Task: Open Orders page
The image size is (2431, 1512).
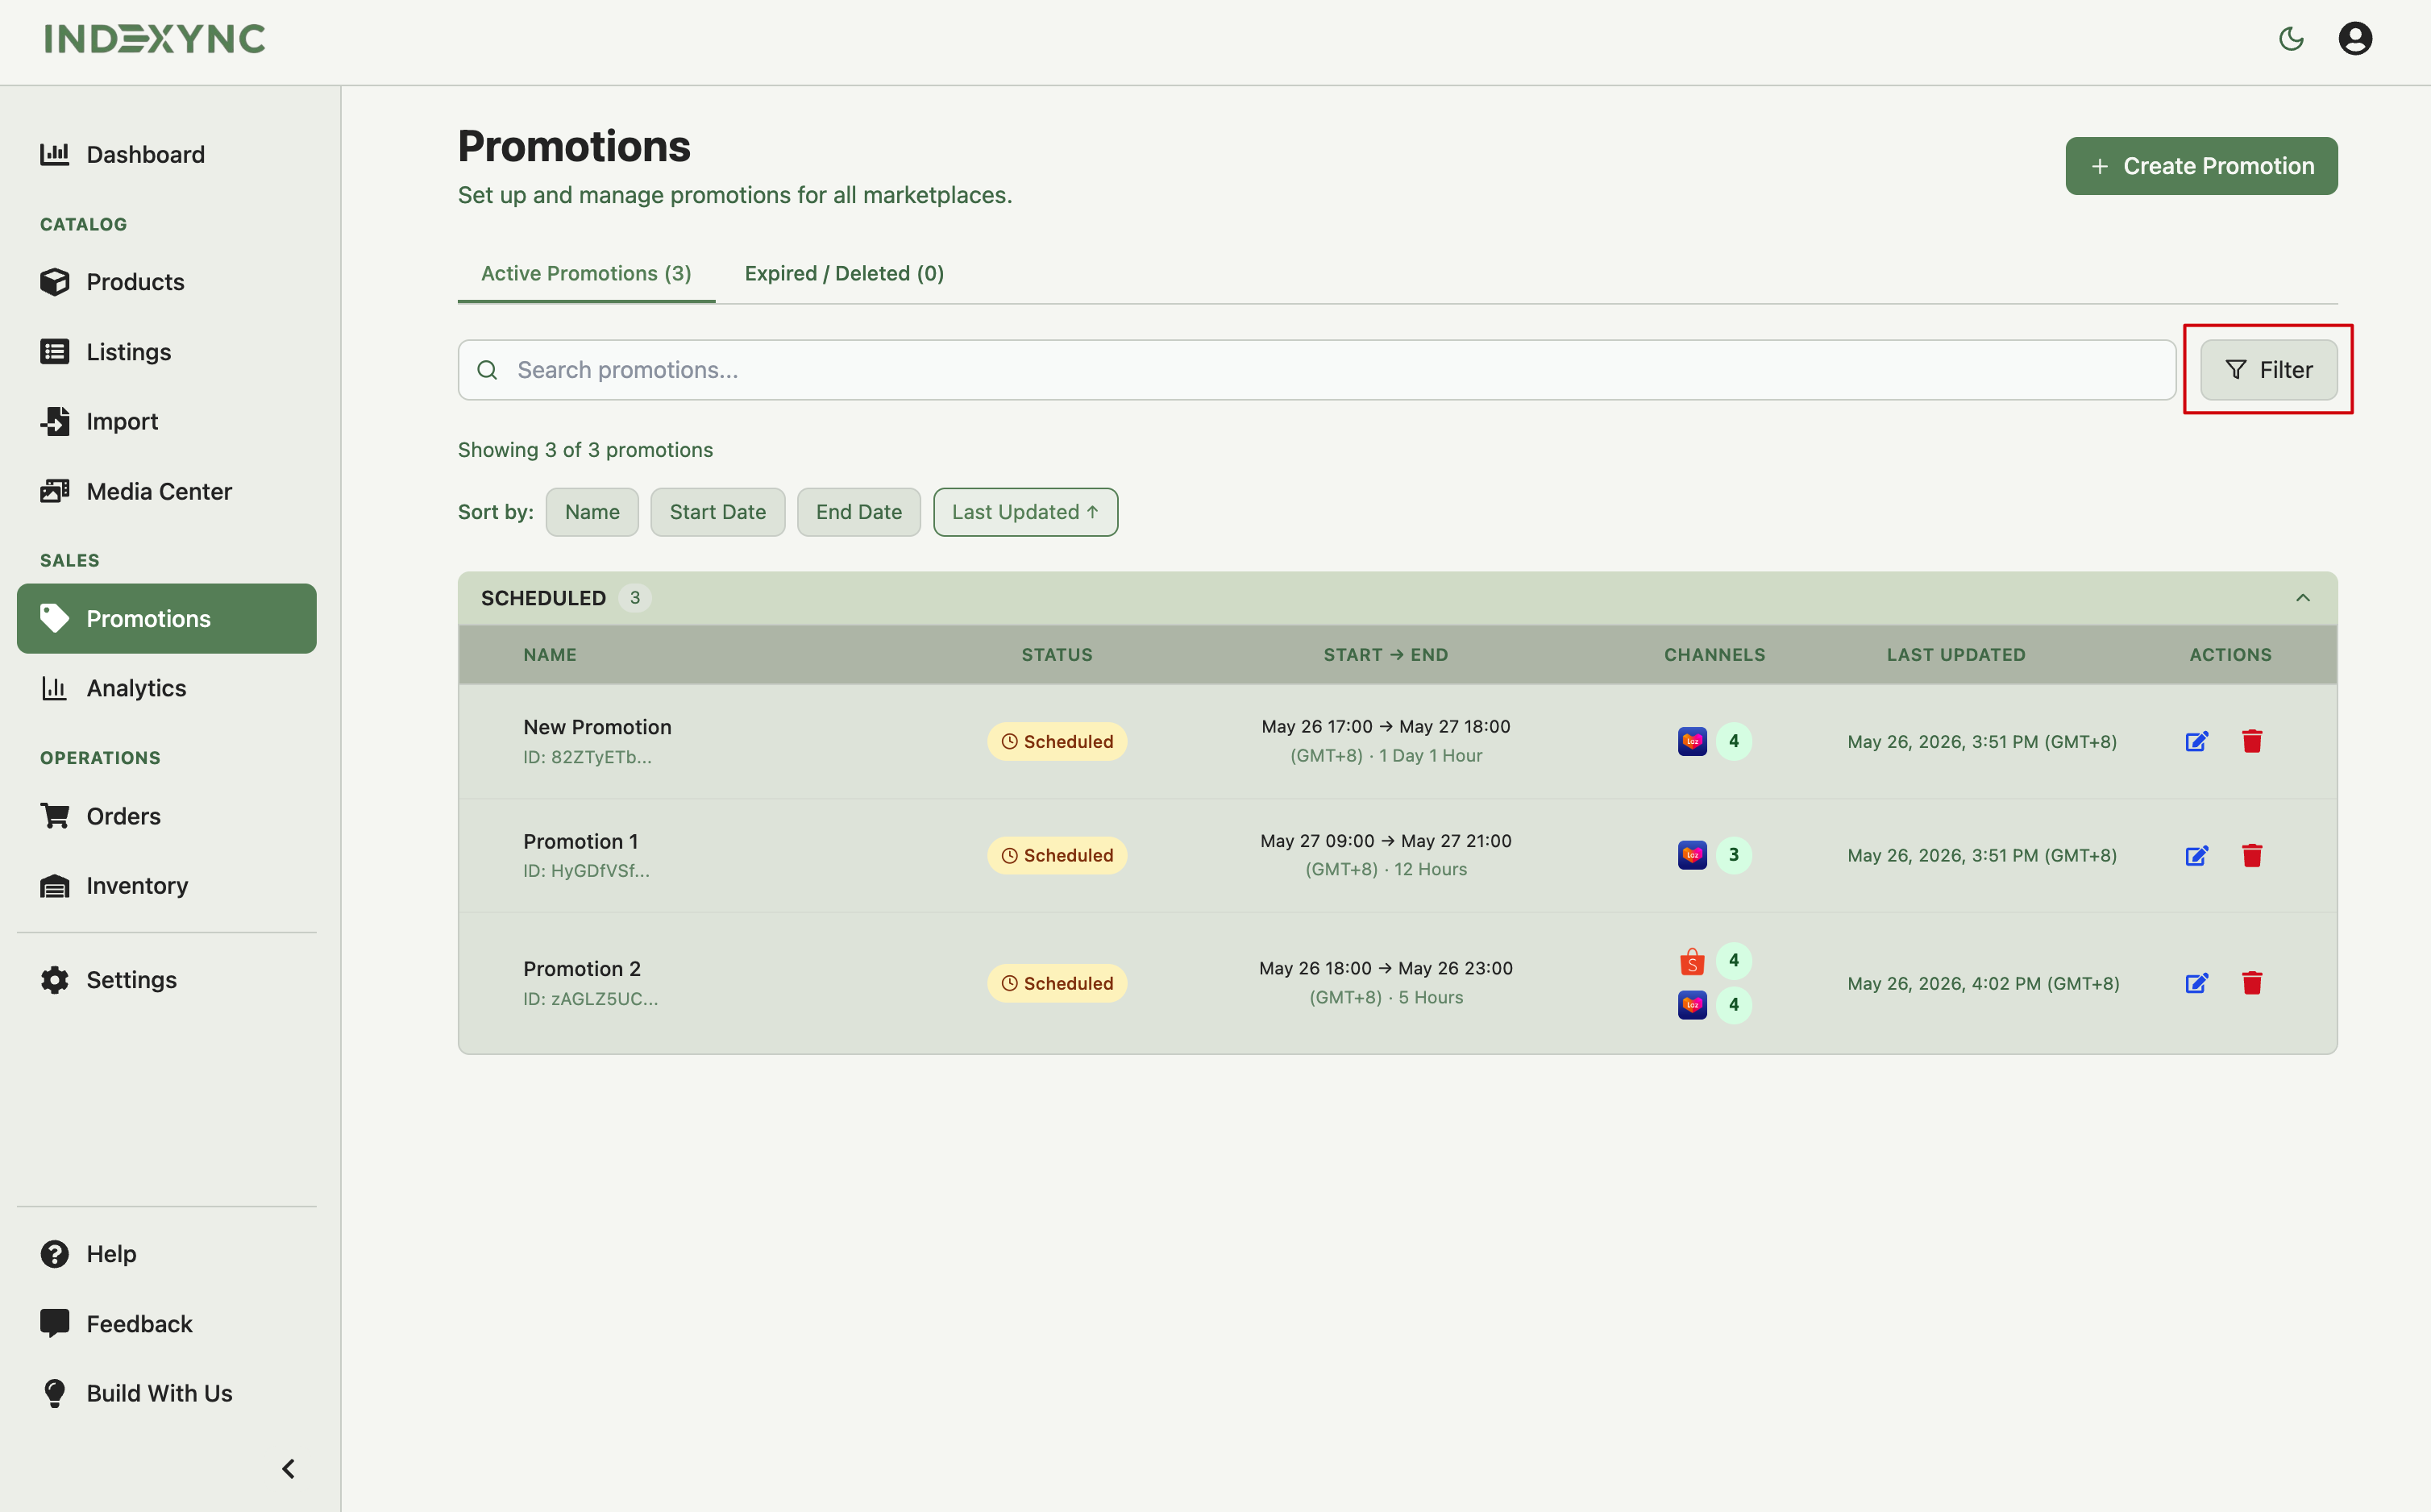Action: tap(167, 816)
